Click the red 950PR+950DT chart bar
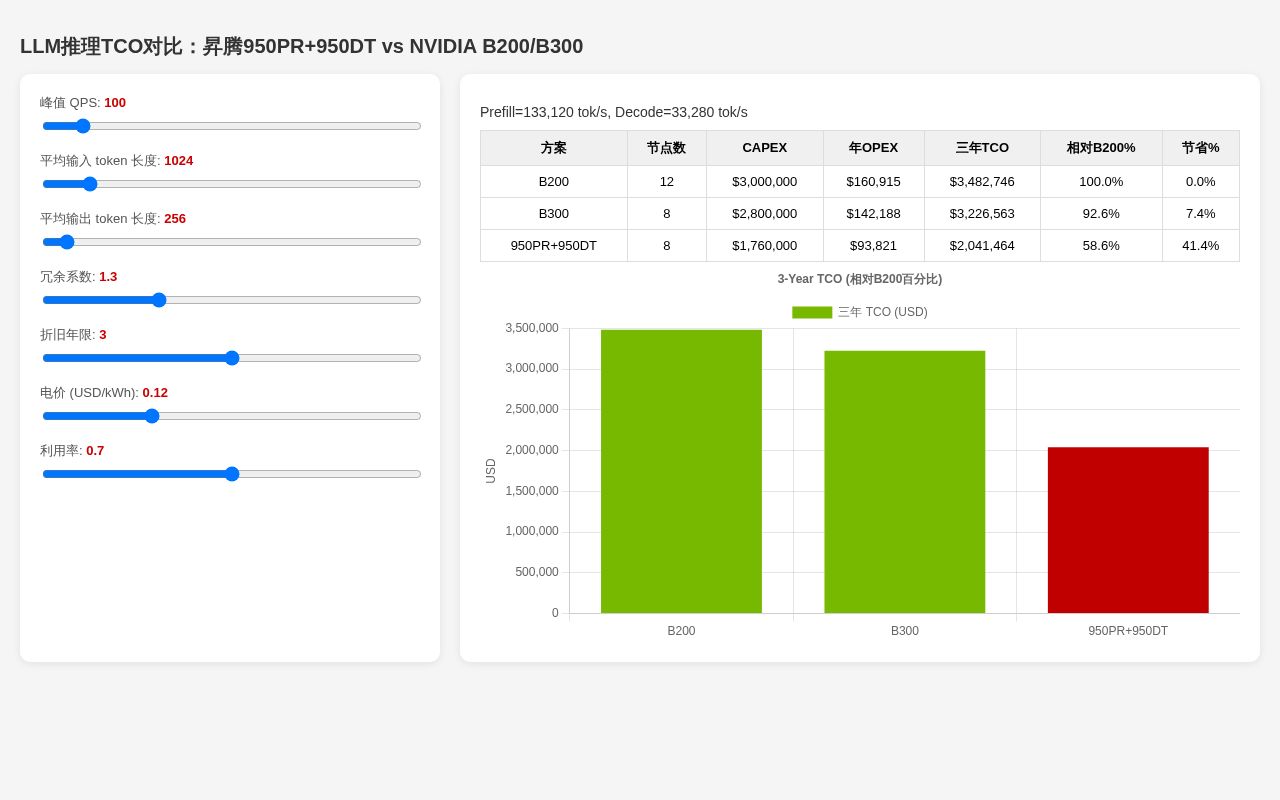1280x800 pixels. click(x=1128, y=530)
